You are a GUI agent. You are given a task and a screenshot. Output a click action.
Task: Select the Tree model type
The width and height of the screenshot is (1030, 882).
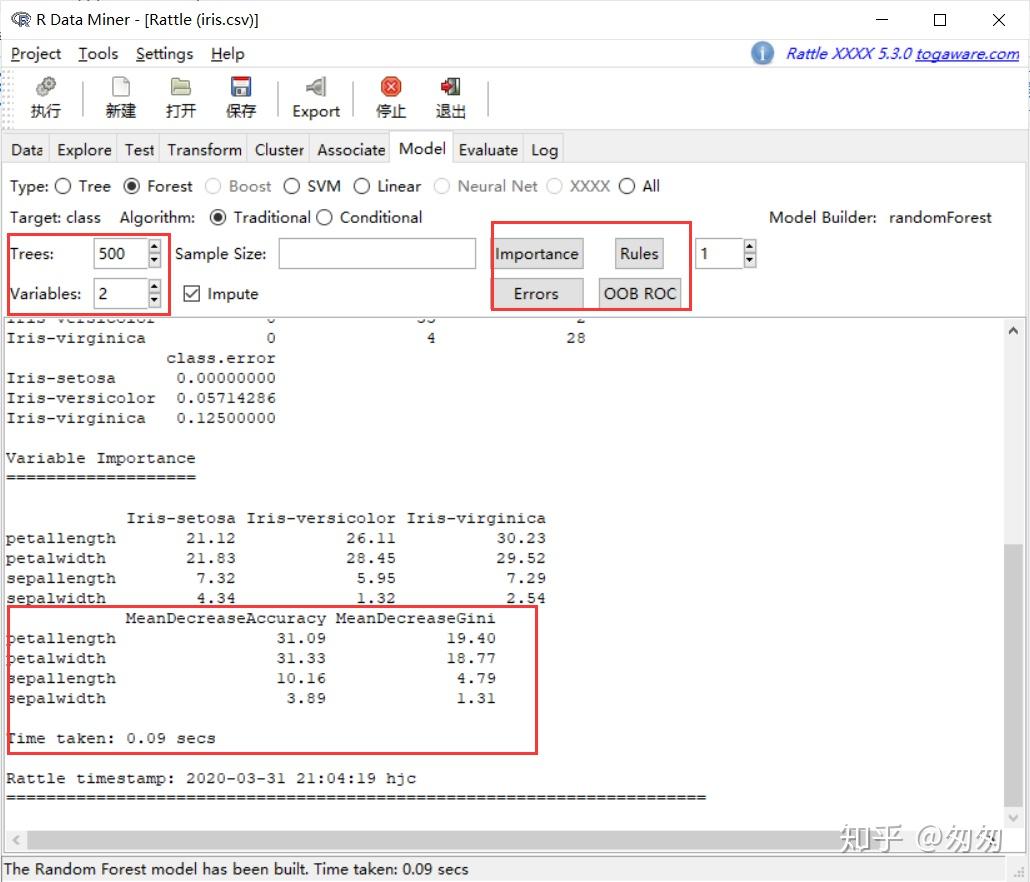coord(63,187)
